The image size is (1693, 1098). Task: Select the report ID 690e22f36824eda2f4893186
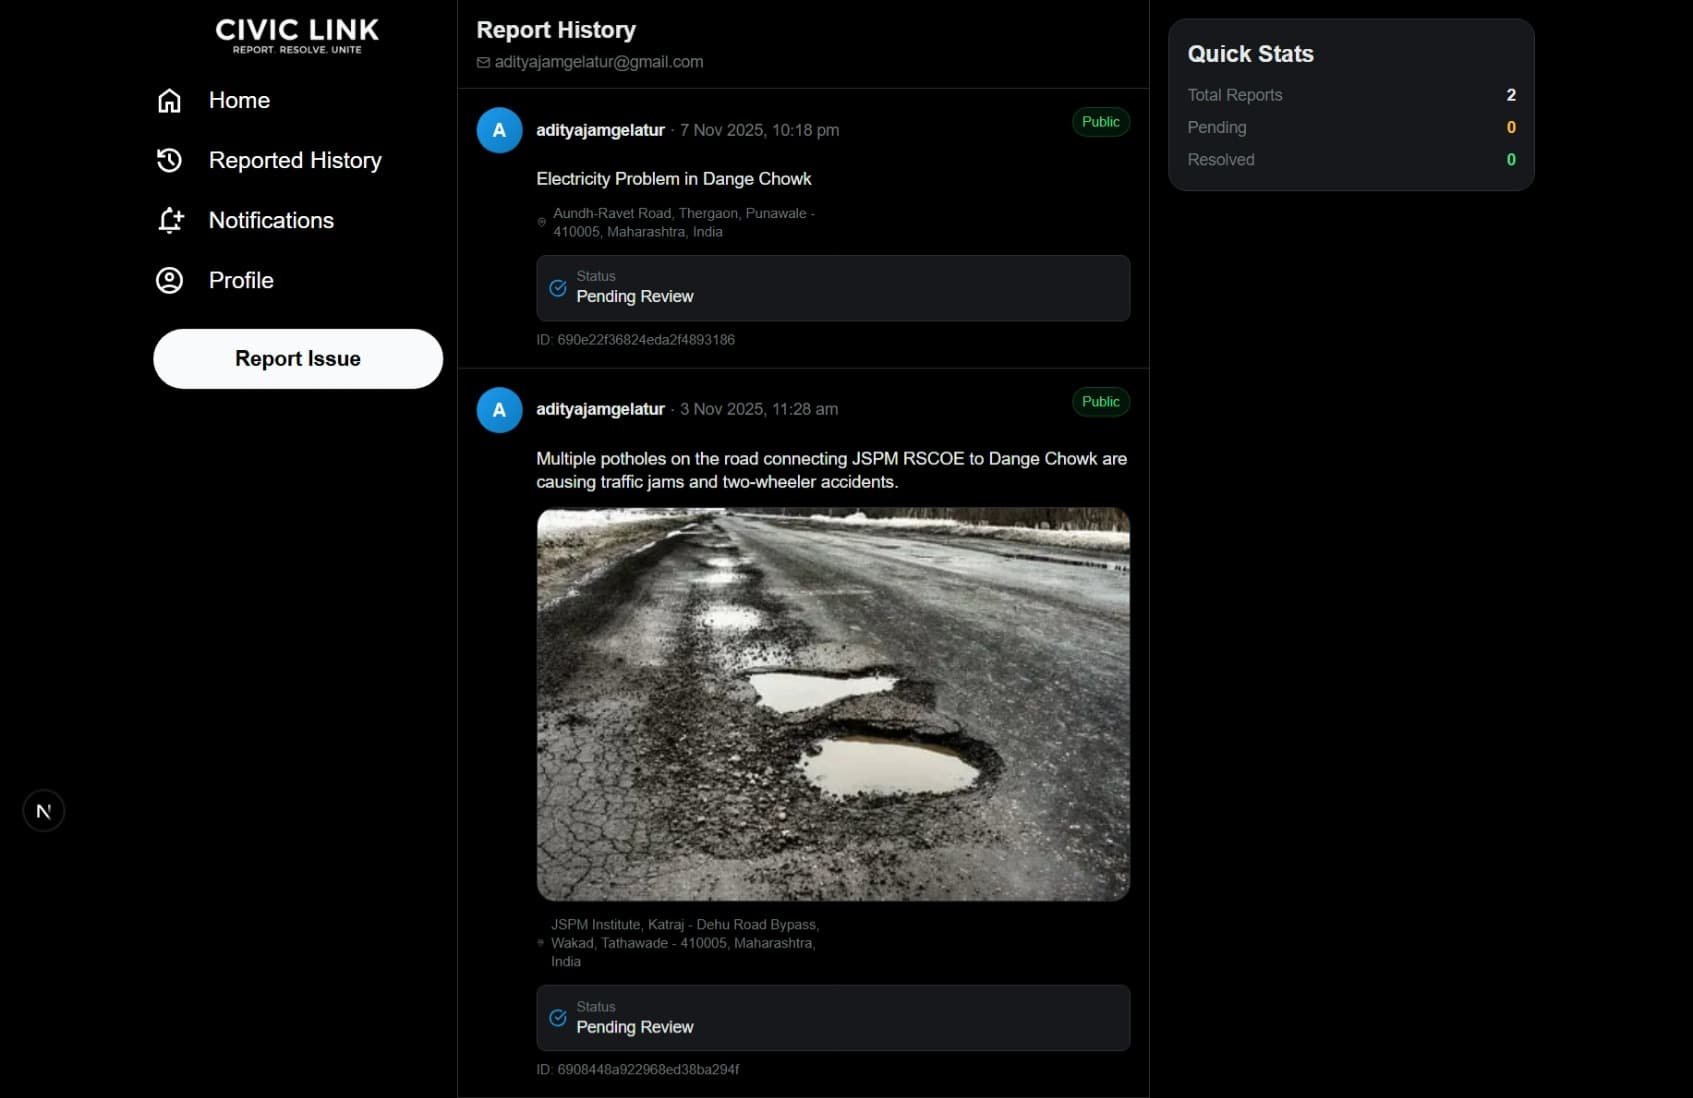click(637, 340)
